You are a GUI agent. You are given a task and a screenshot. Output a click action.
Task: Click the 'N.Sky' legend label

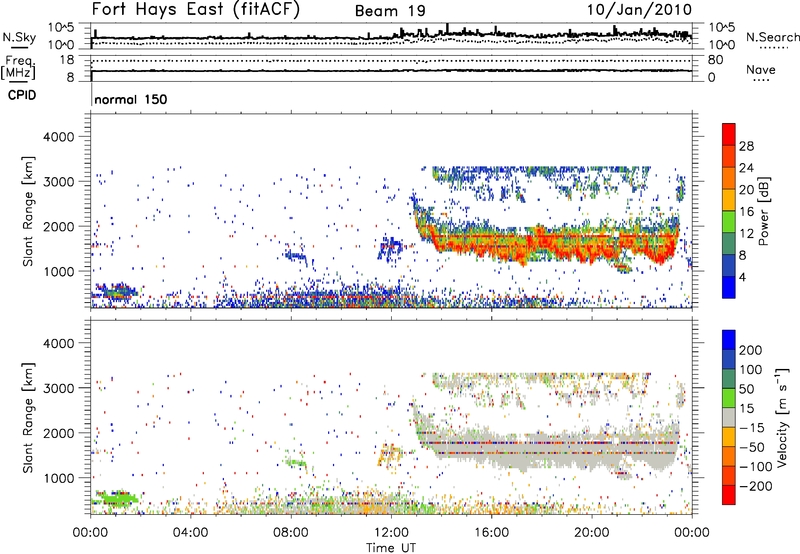coord(19,37)
